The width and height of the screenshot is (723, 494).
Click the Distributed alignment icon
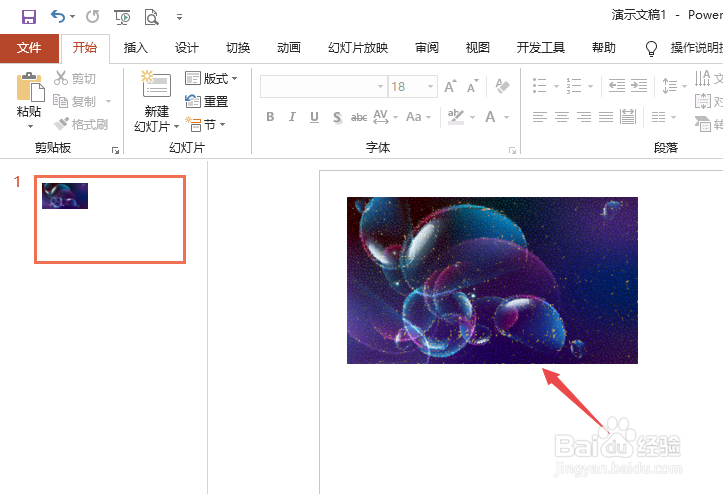point(628,117)
